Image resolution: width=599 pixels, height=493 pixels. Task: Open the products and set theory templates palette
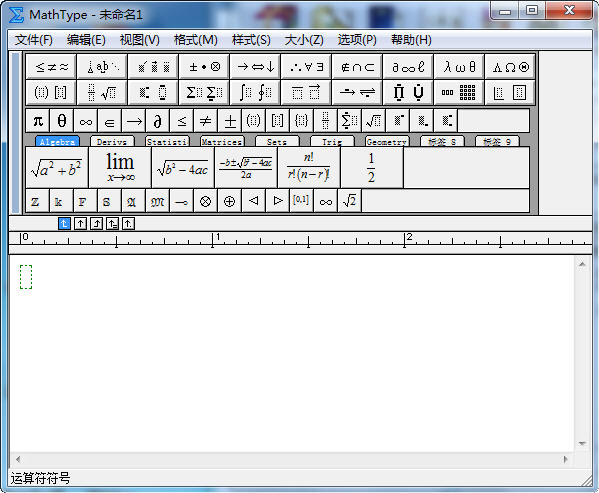click(408, 92)
